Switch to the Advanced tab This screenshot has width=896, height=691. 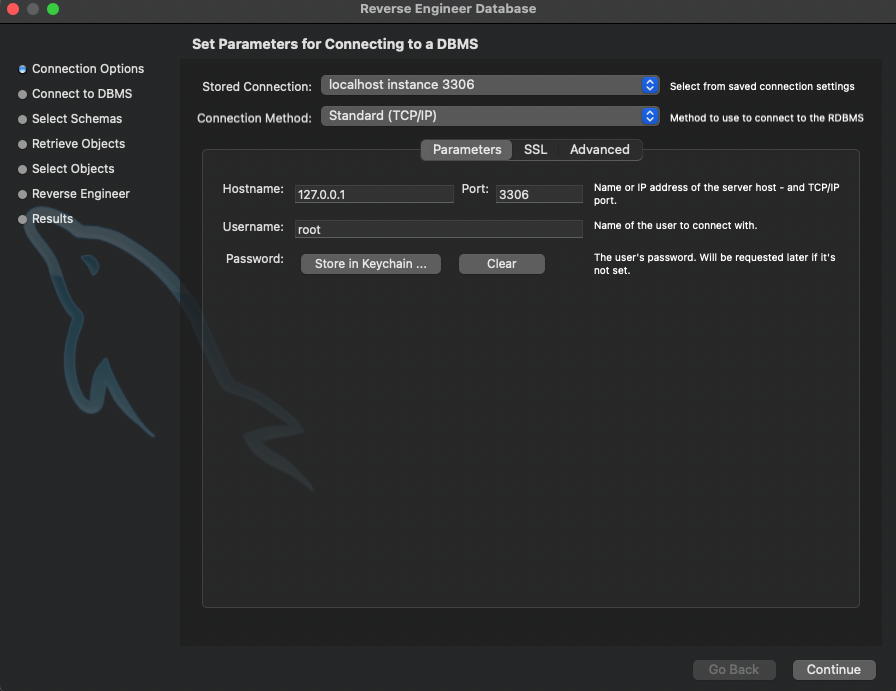coord(599,150)
